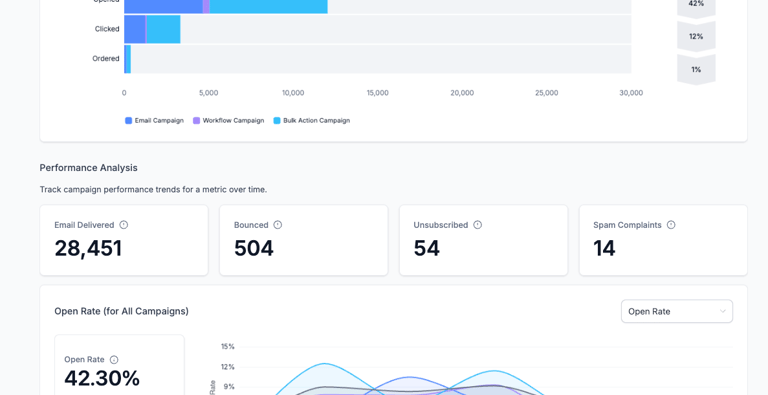Screen dimensions: 768x395
Task: Click the Clicked row label
Action: 107,29
